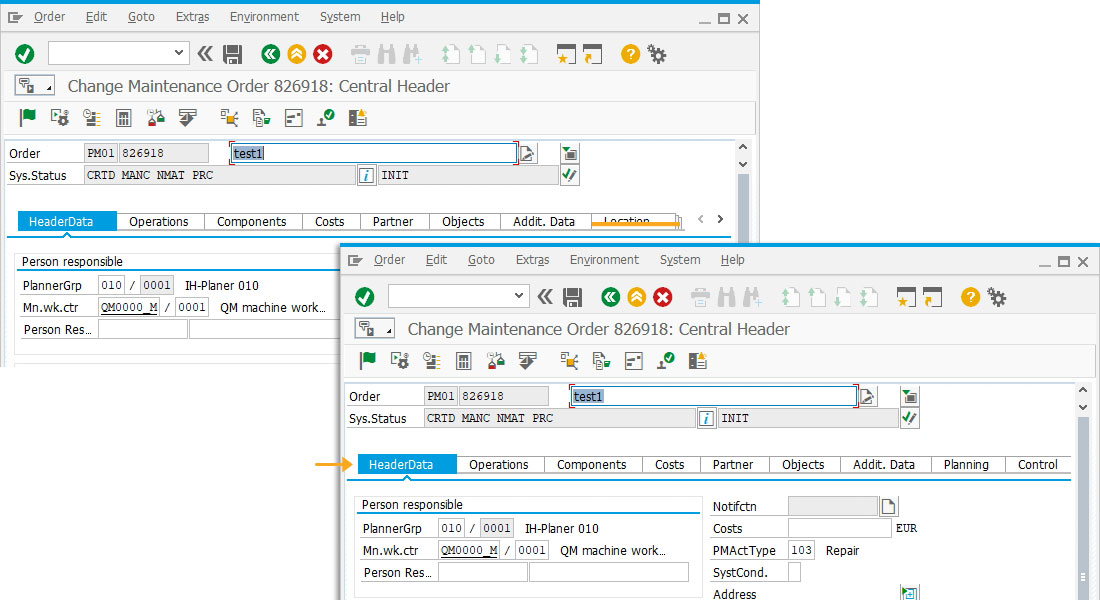Click the Save disk icon in back window
The width and height of the screenshot is (1100, 600).
click(x=232, y=54)
